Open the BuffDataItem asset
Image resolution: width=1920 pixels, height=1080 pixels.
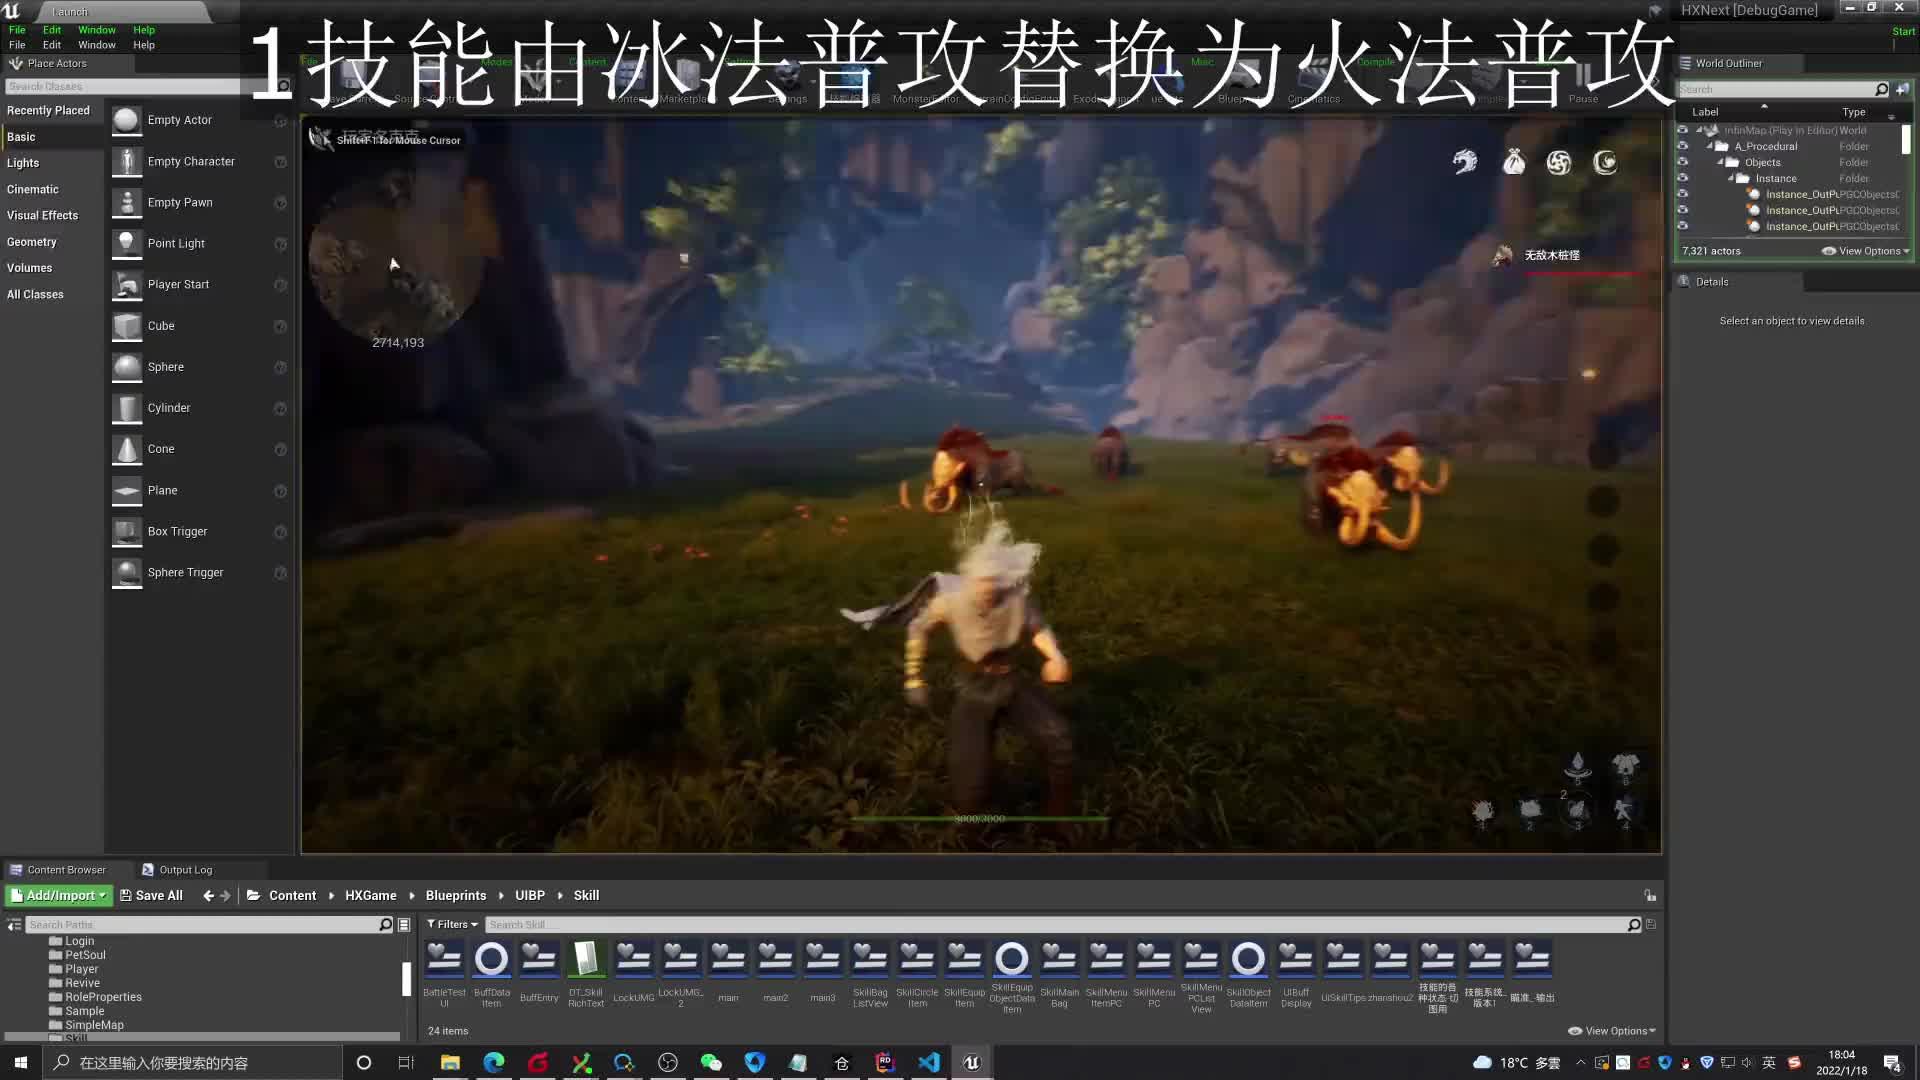click(491, 974)
